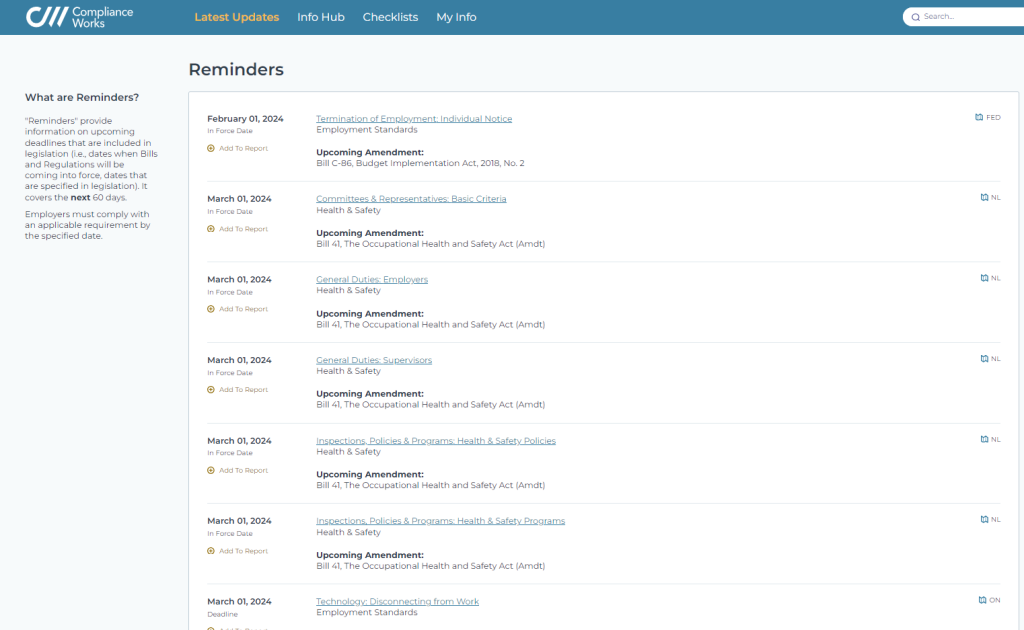Click the NL icon for General Duties: Employers
Viewport: 1024px width, 630px height.
coord(984,278)
